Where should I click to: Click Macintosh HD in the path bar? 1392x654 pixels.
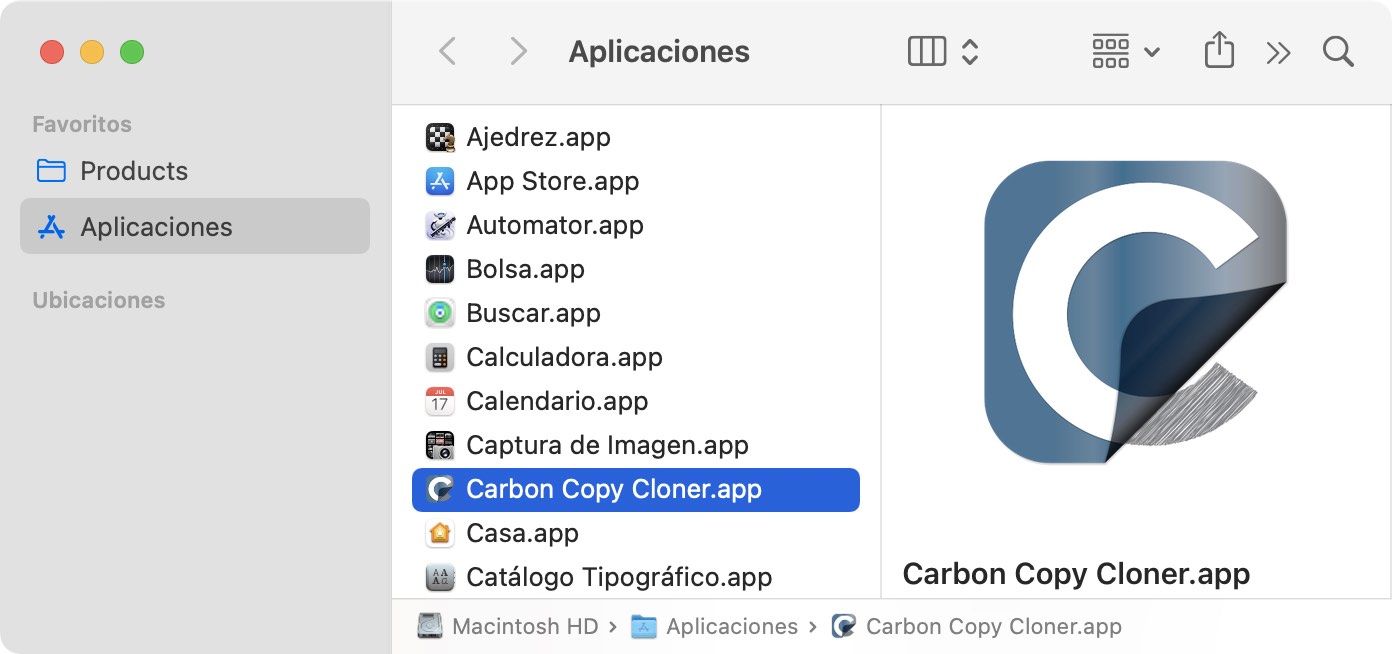525,626
